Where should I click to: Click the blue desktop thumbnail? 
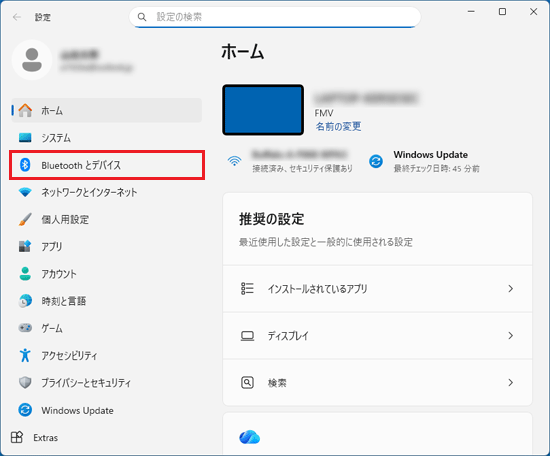(x=263, y=110)
